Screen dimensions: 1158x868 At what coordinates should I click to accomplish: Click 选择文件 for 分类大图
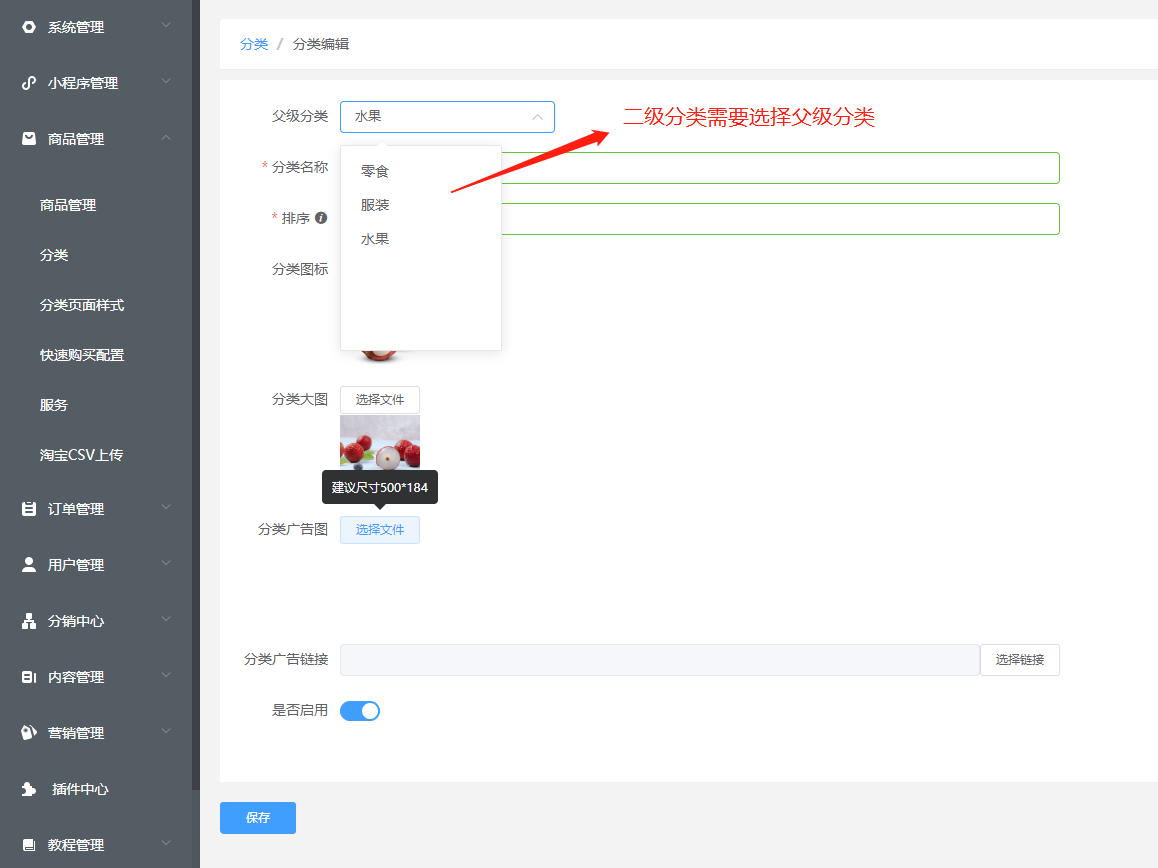click(380, 400)
